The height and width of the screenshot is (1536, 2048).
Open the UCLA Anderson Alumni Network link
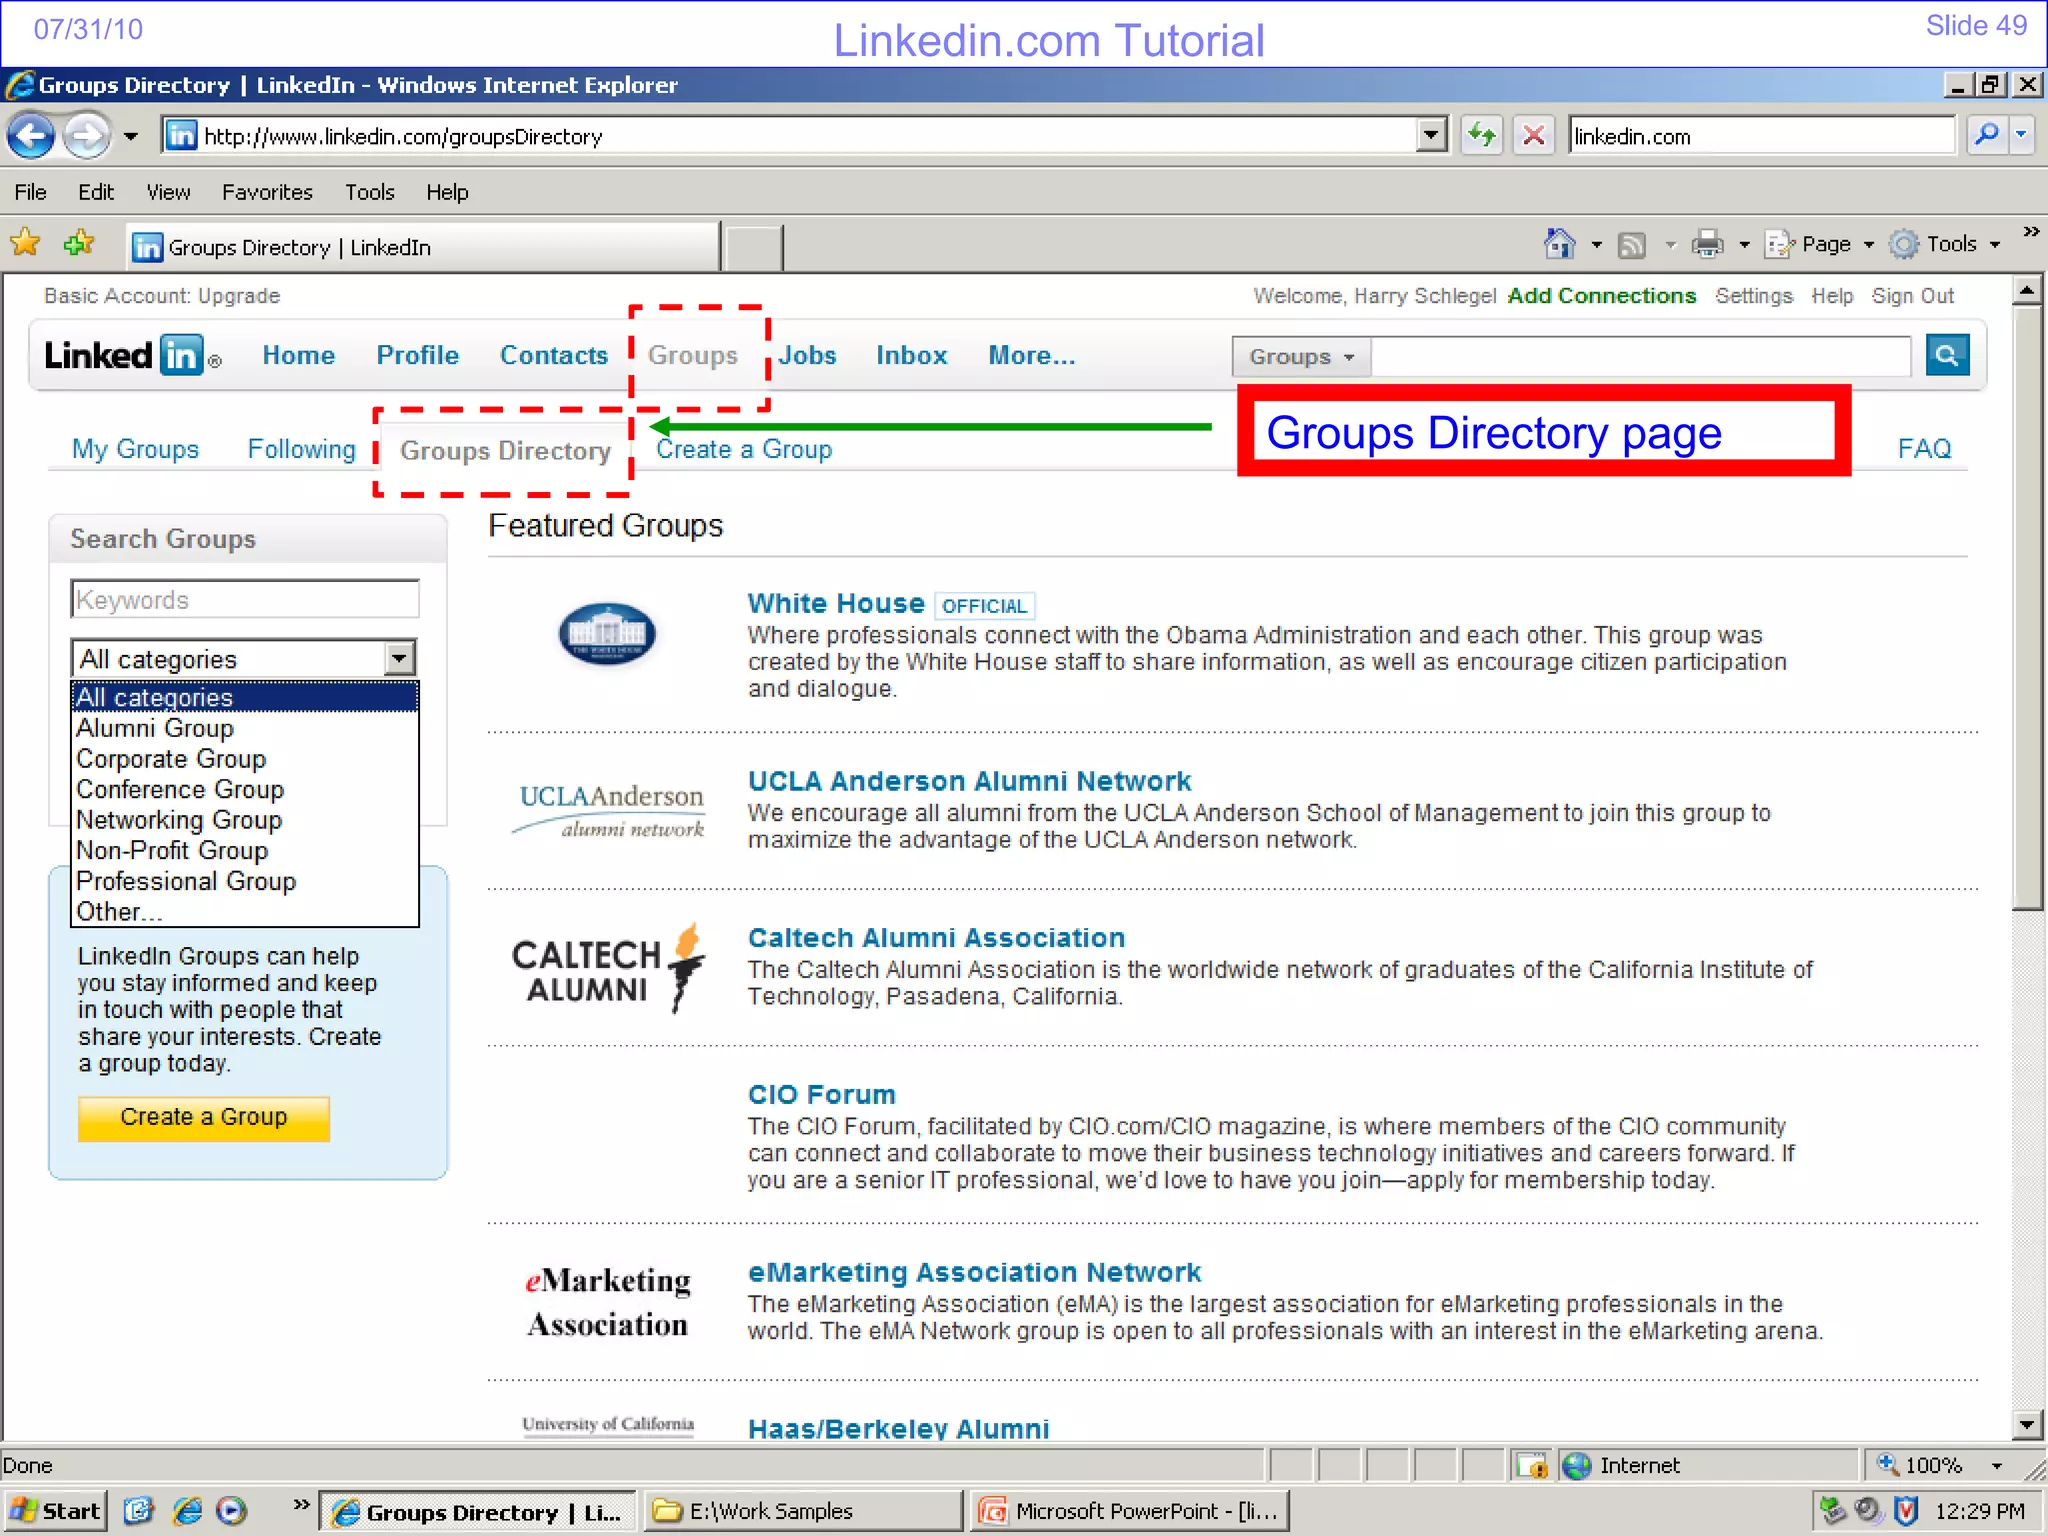(x=969, y=781)
